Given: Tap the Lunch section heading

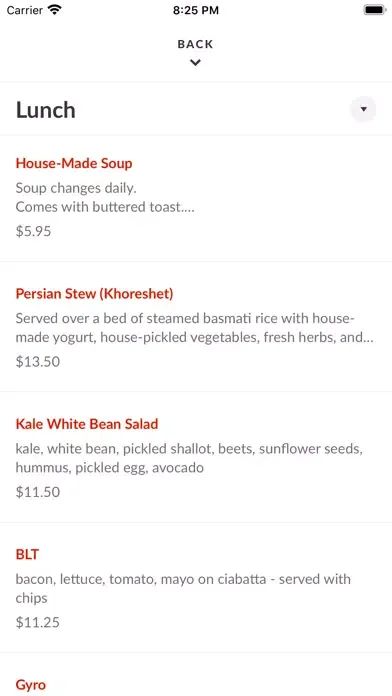Looking at the screenshot, I should (46, 110).
